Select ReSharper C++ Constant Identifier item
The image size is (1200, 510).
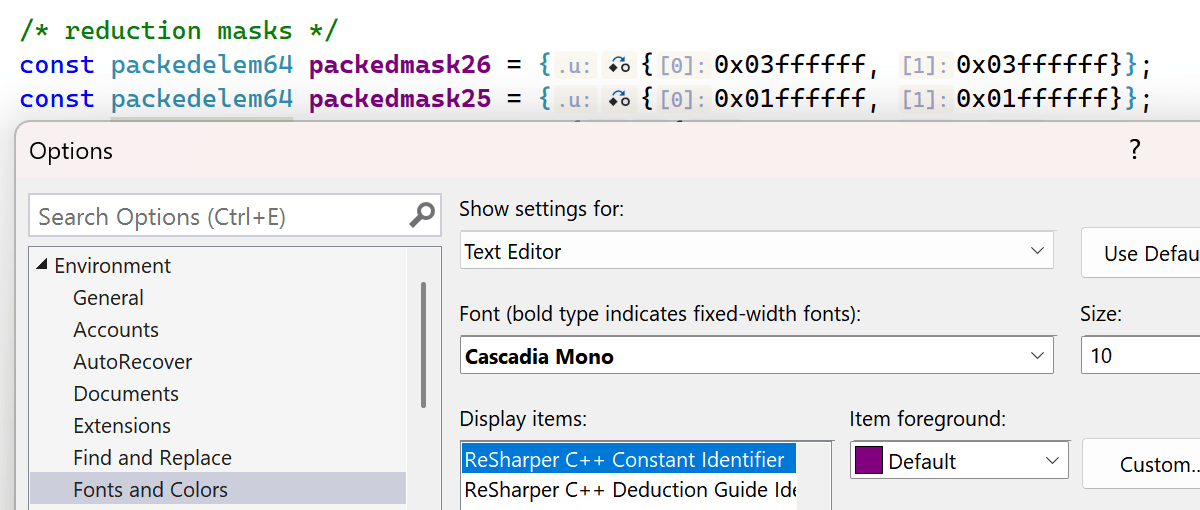(625, 460)
